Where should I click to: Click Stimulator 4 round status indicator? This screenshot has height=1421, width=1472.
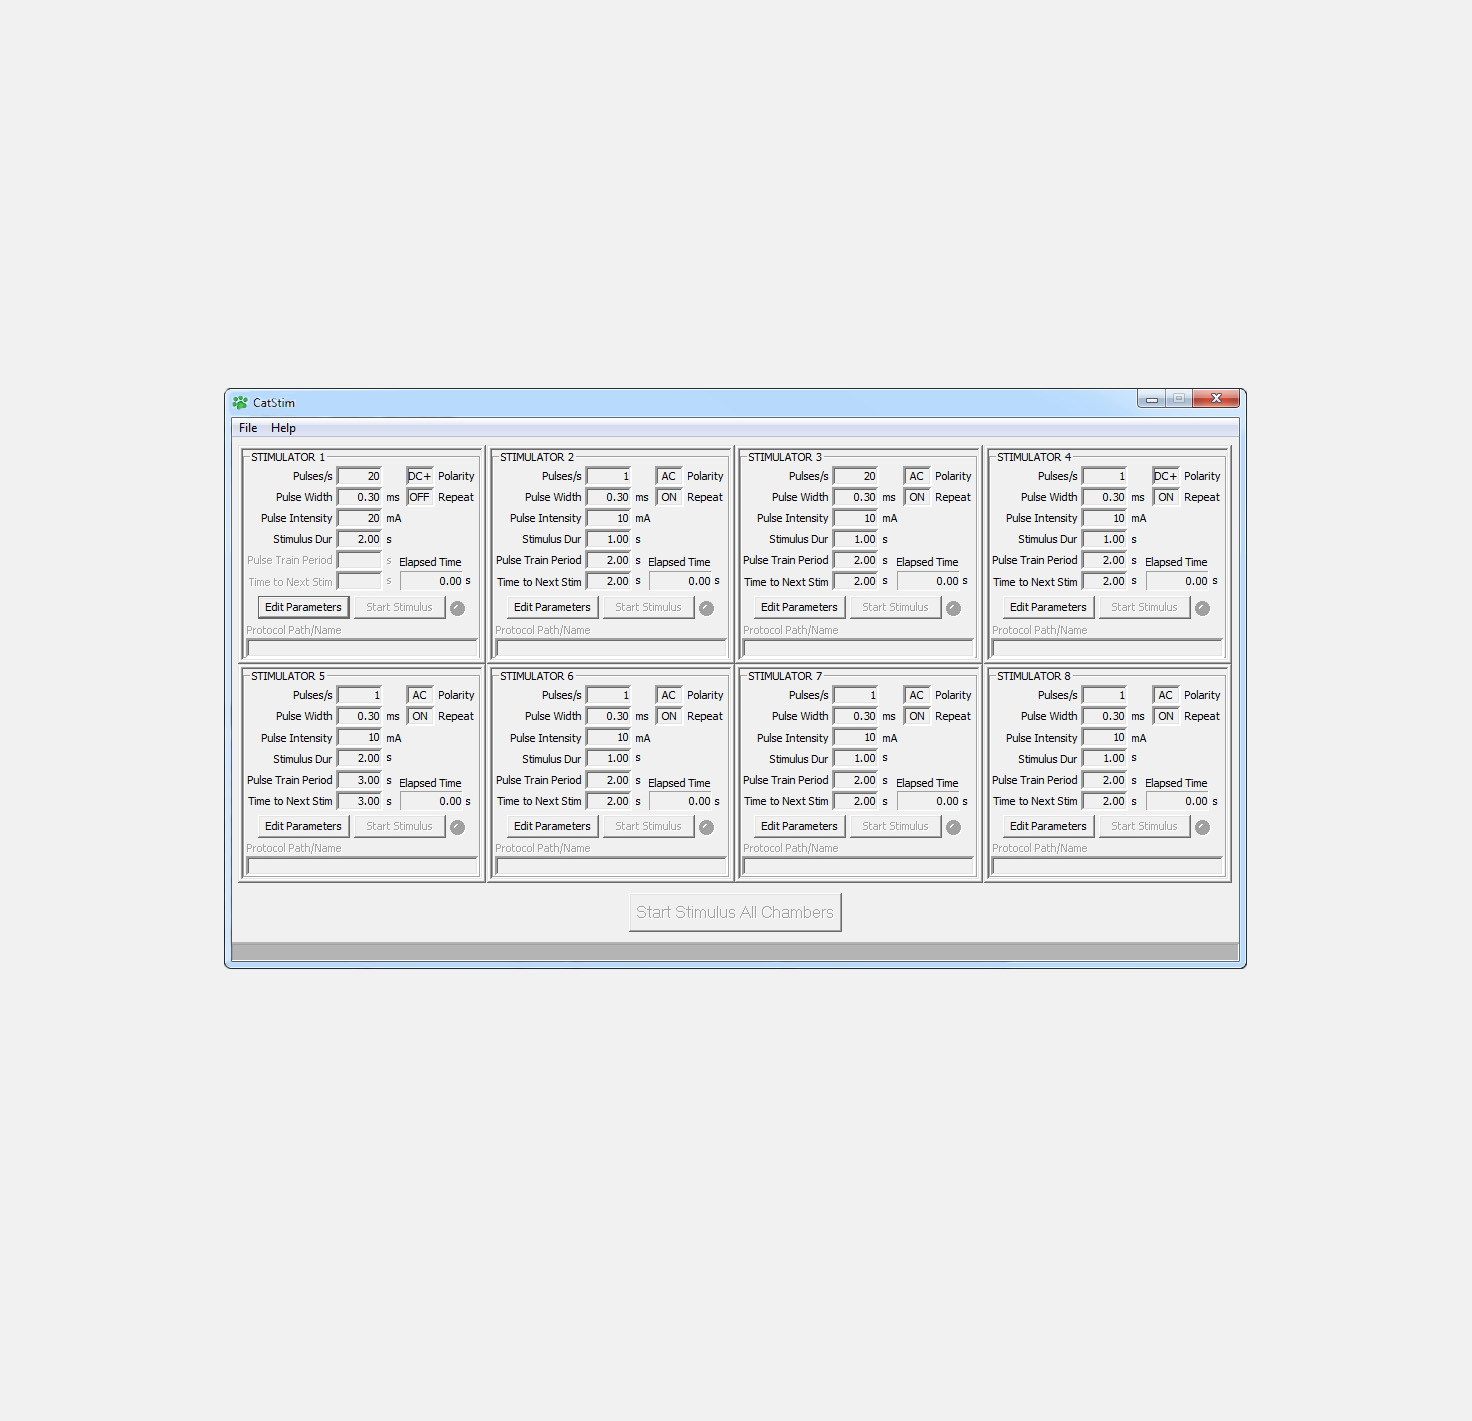(1202, 608)
